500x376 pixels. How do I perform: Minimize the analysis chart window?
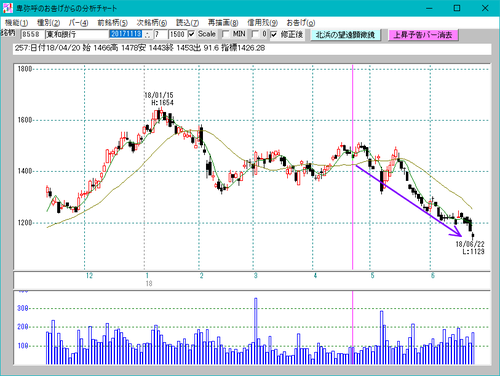tap(429, 8)
